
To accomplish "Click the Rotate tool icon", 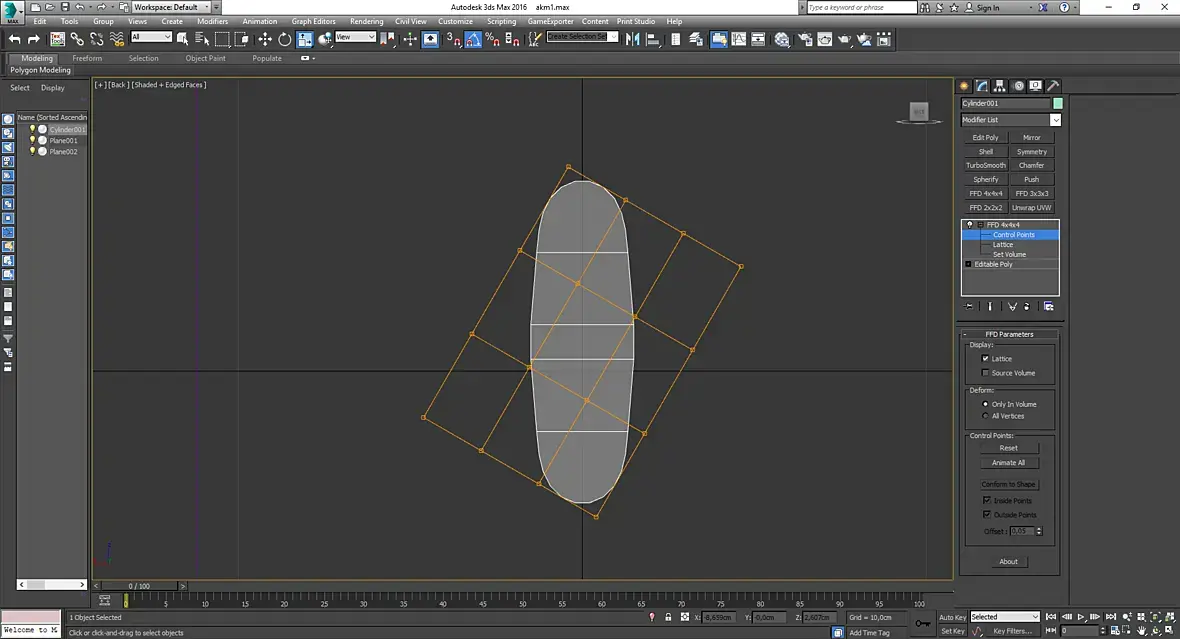I will (x=284, y=39).
